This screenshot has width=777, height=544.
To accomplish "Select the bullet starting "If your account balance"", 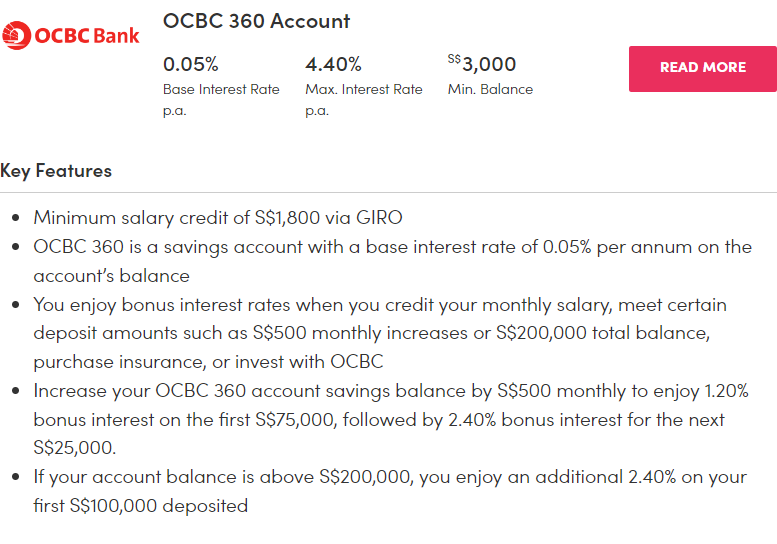I will pyautogui.click(x=390, y=491).
